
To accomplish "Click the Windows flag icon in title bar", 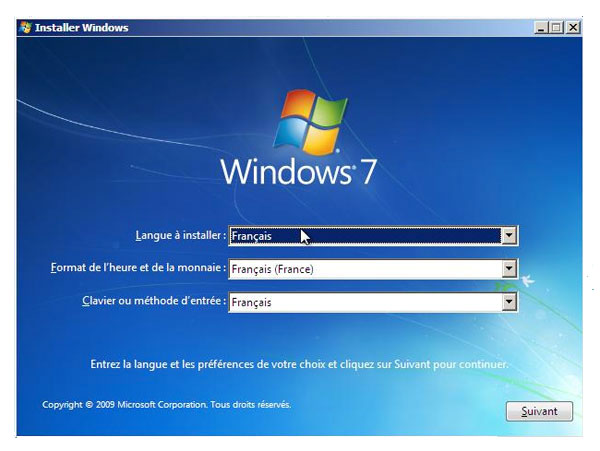I will 26,28.
